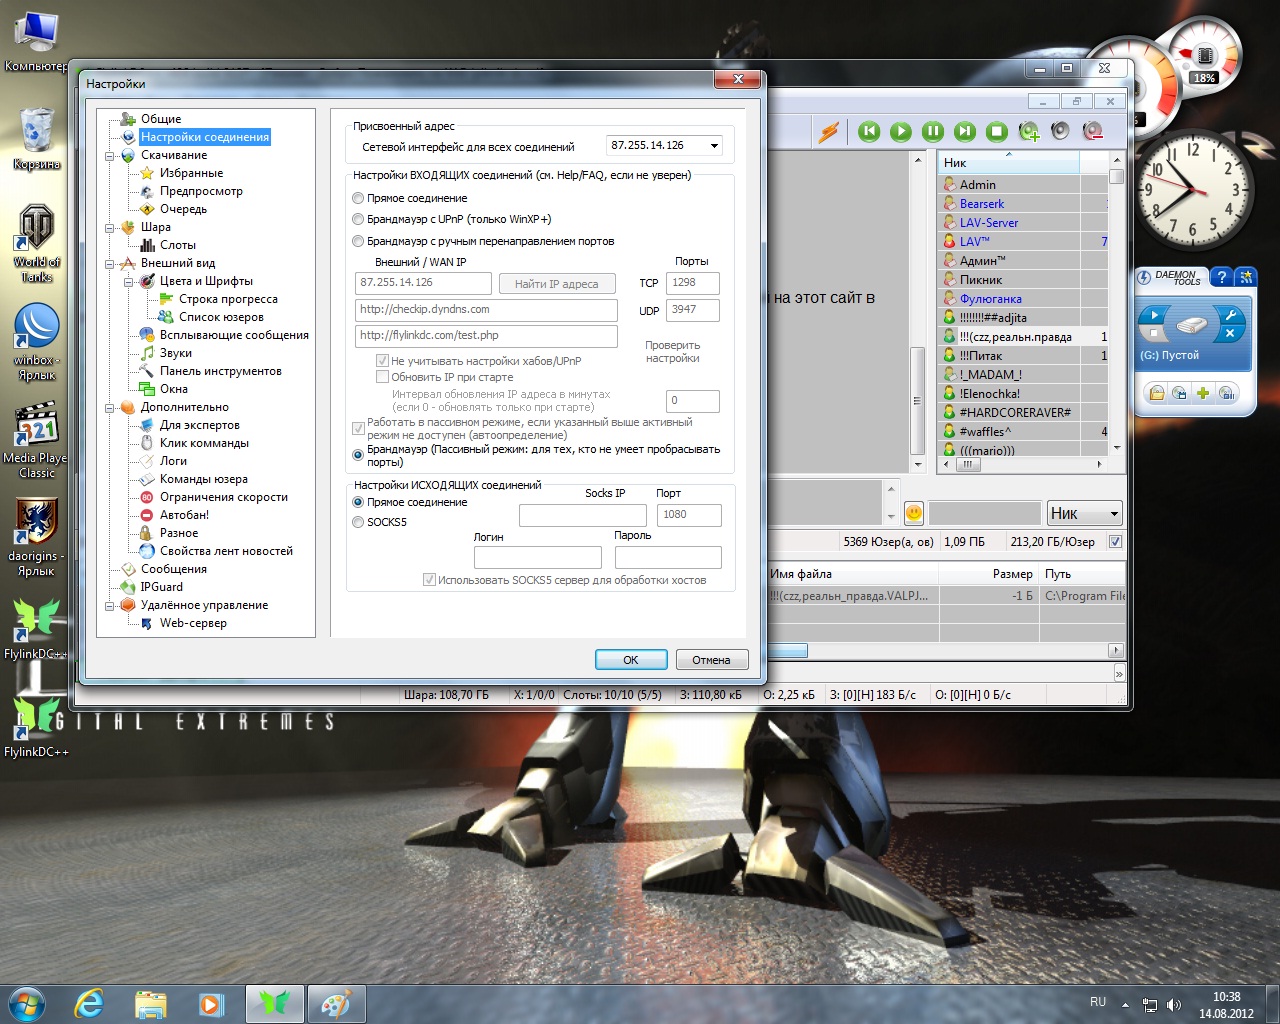Click the green play button in FlylinkDC toolbar

click(901, 131)
